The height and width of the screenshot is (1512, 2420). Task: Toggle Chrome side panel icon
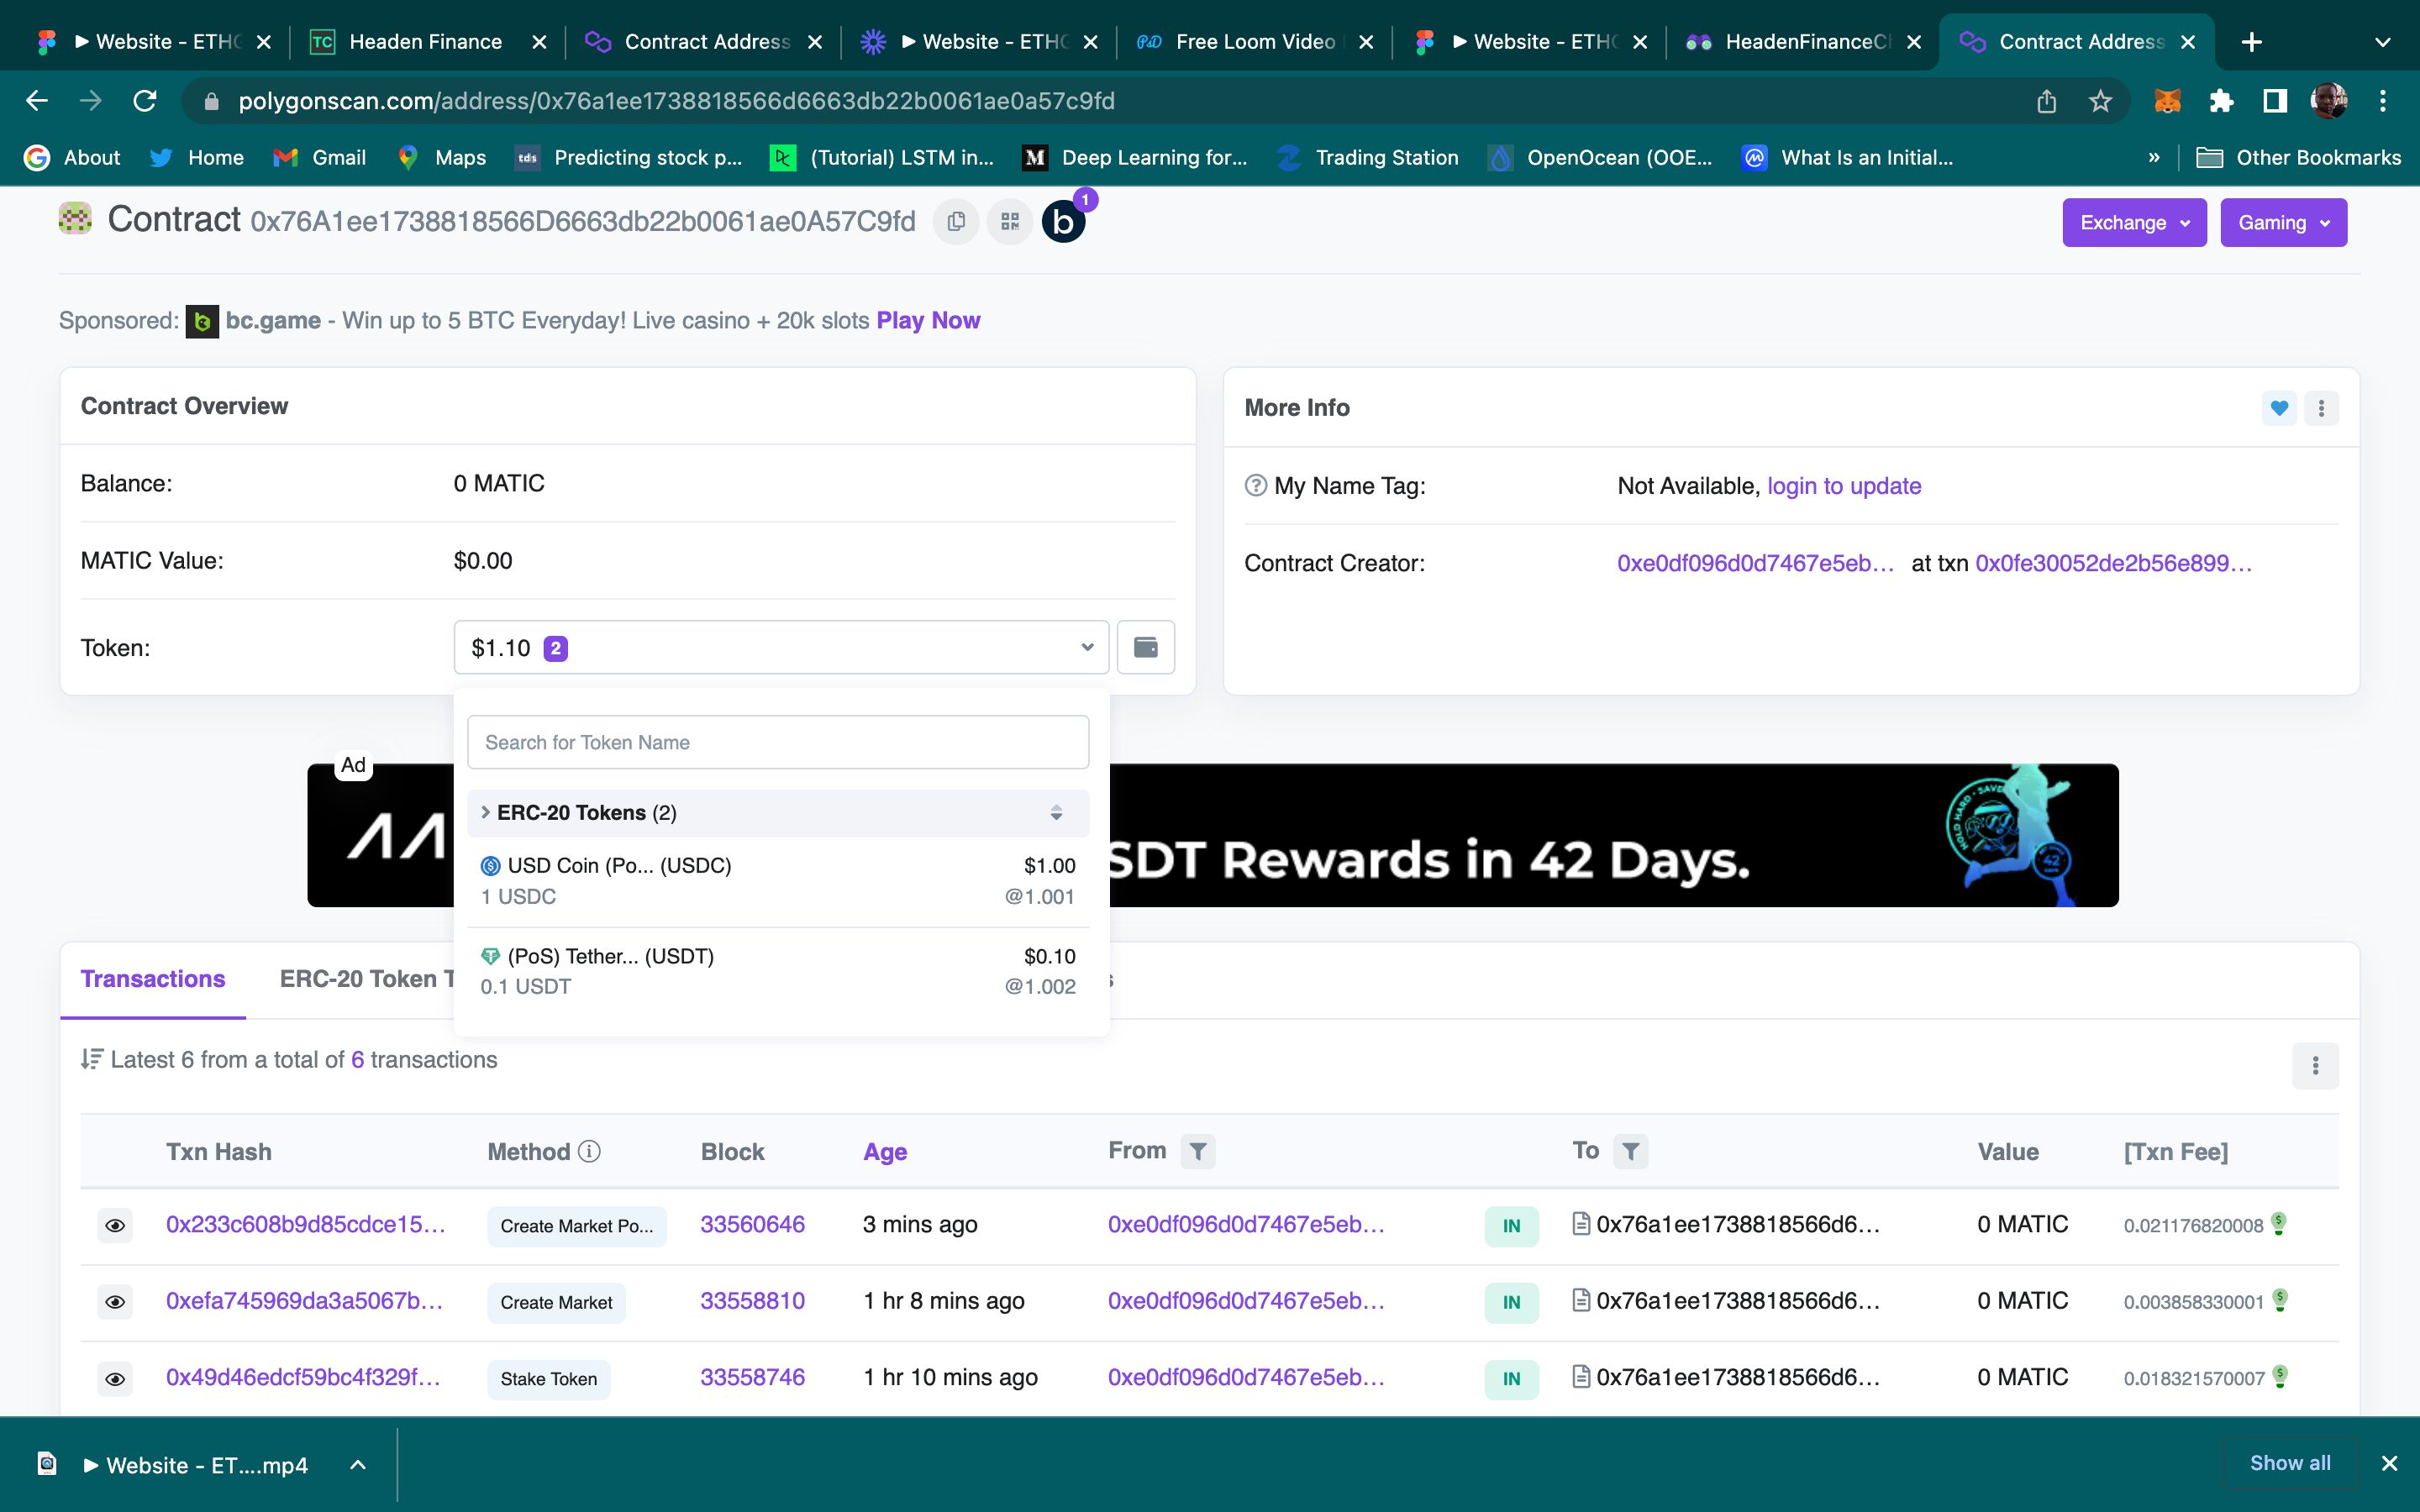pos(2275,101)
